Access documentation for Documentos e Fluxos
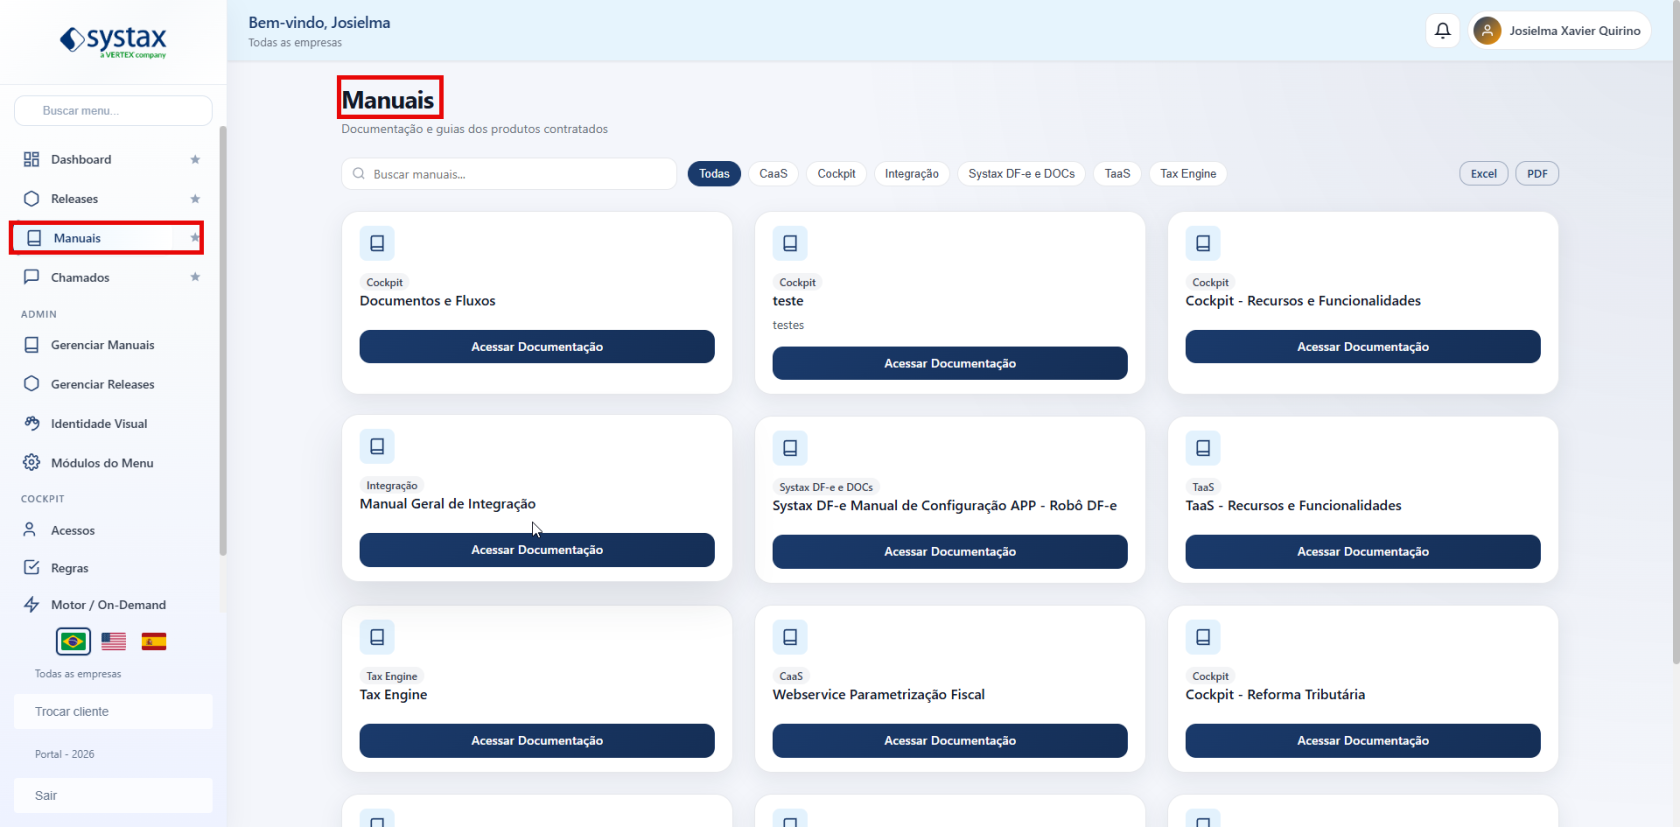Image resolution: width=1680 pixels, height=827 pixels. [x=537, y=347]
